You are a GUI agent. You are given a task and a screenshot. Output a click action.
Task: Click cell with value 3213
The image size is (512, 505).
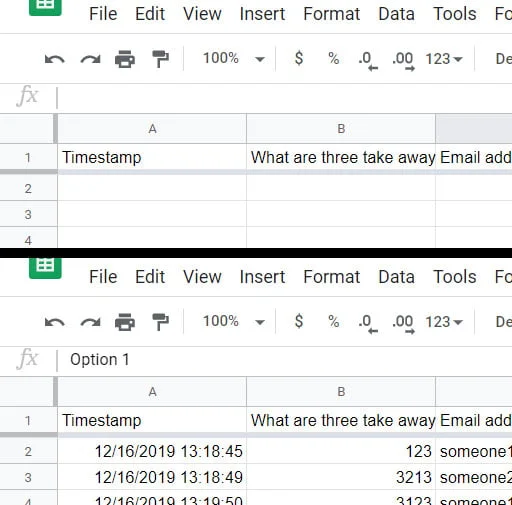(341, 477)
